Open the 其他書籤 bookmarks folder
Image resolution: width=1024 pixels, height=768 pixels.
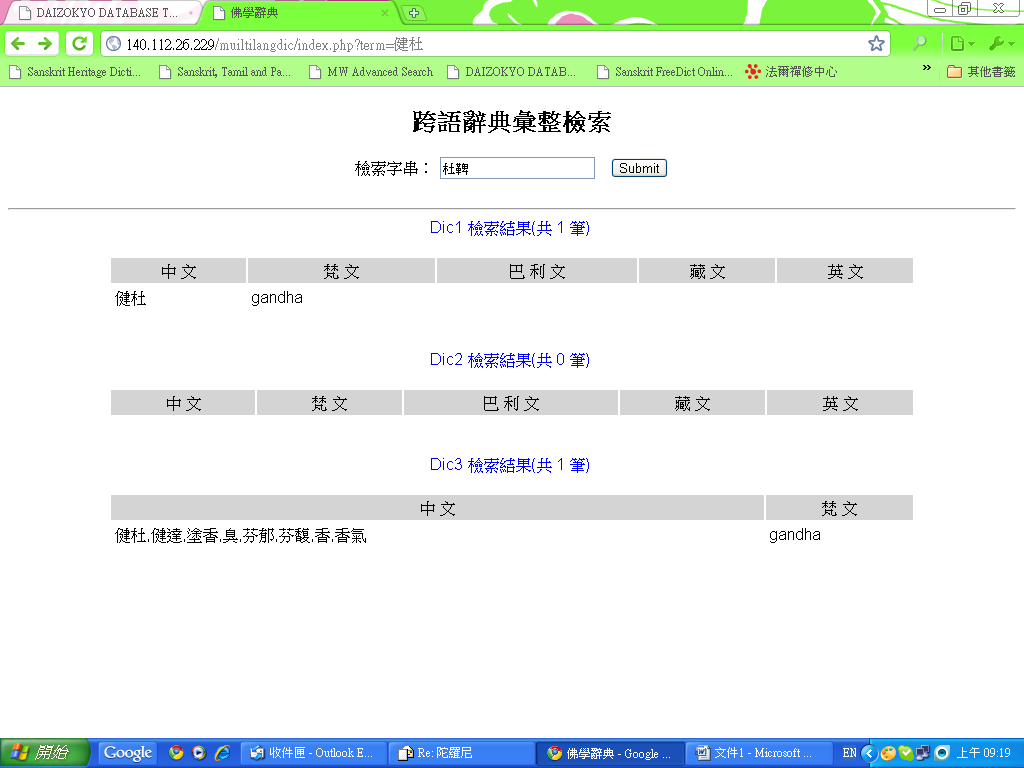coord(981,72)
